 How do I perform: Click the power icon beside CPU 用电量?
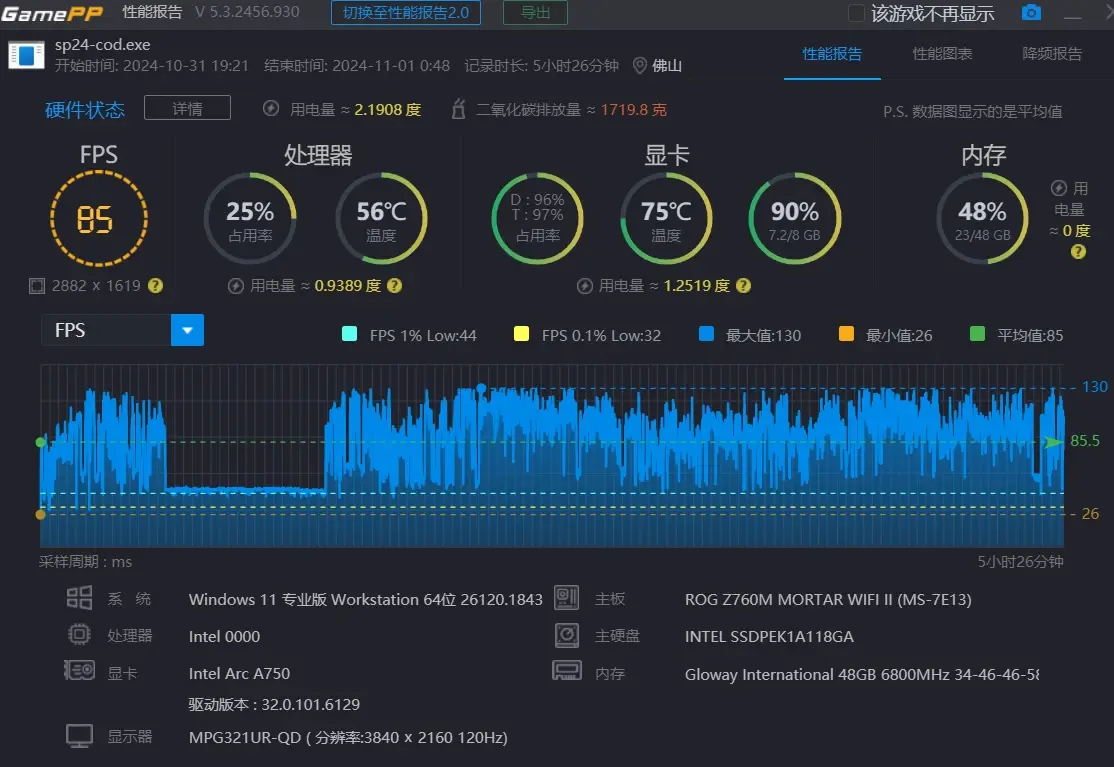point(236,285)
